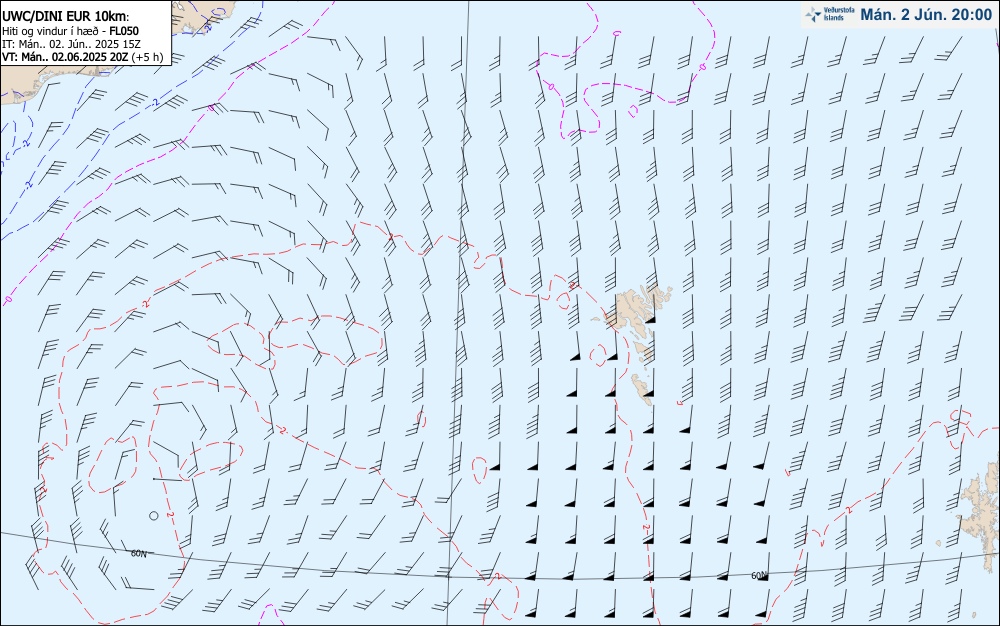Screen dimensions: 1000x626
Task: Click the 'IT: Mán.. 02. Jún.. 2025 15Z' line
Action: pyautogui.click(x=71, y=44)
